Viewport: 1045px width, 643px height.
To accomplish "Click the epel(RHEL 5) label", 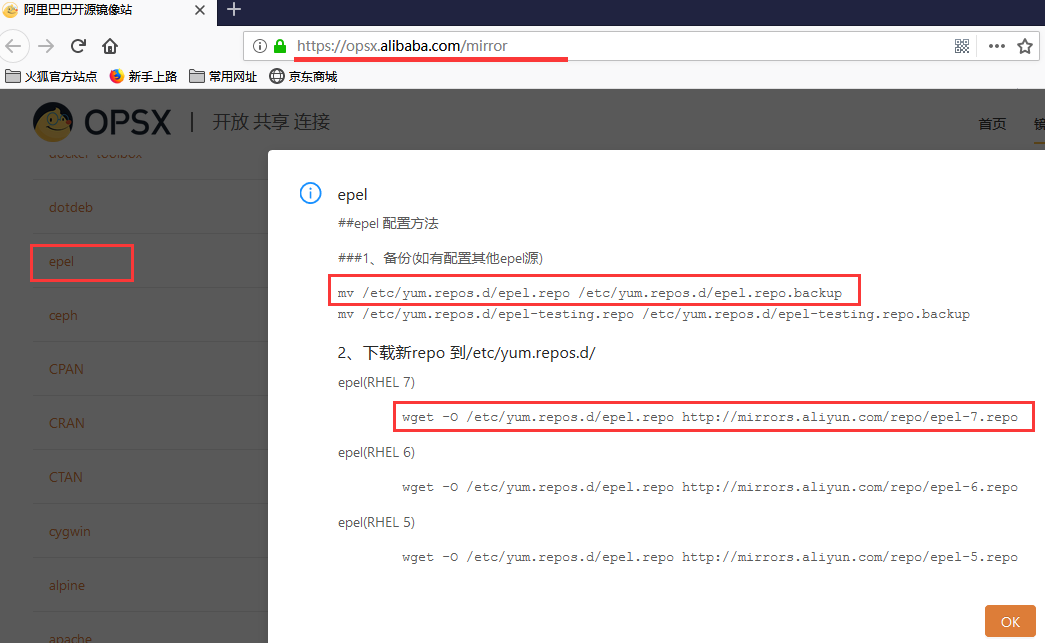I will tap(377, 522).
